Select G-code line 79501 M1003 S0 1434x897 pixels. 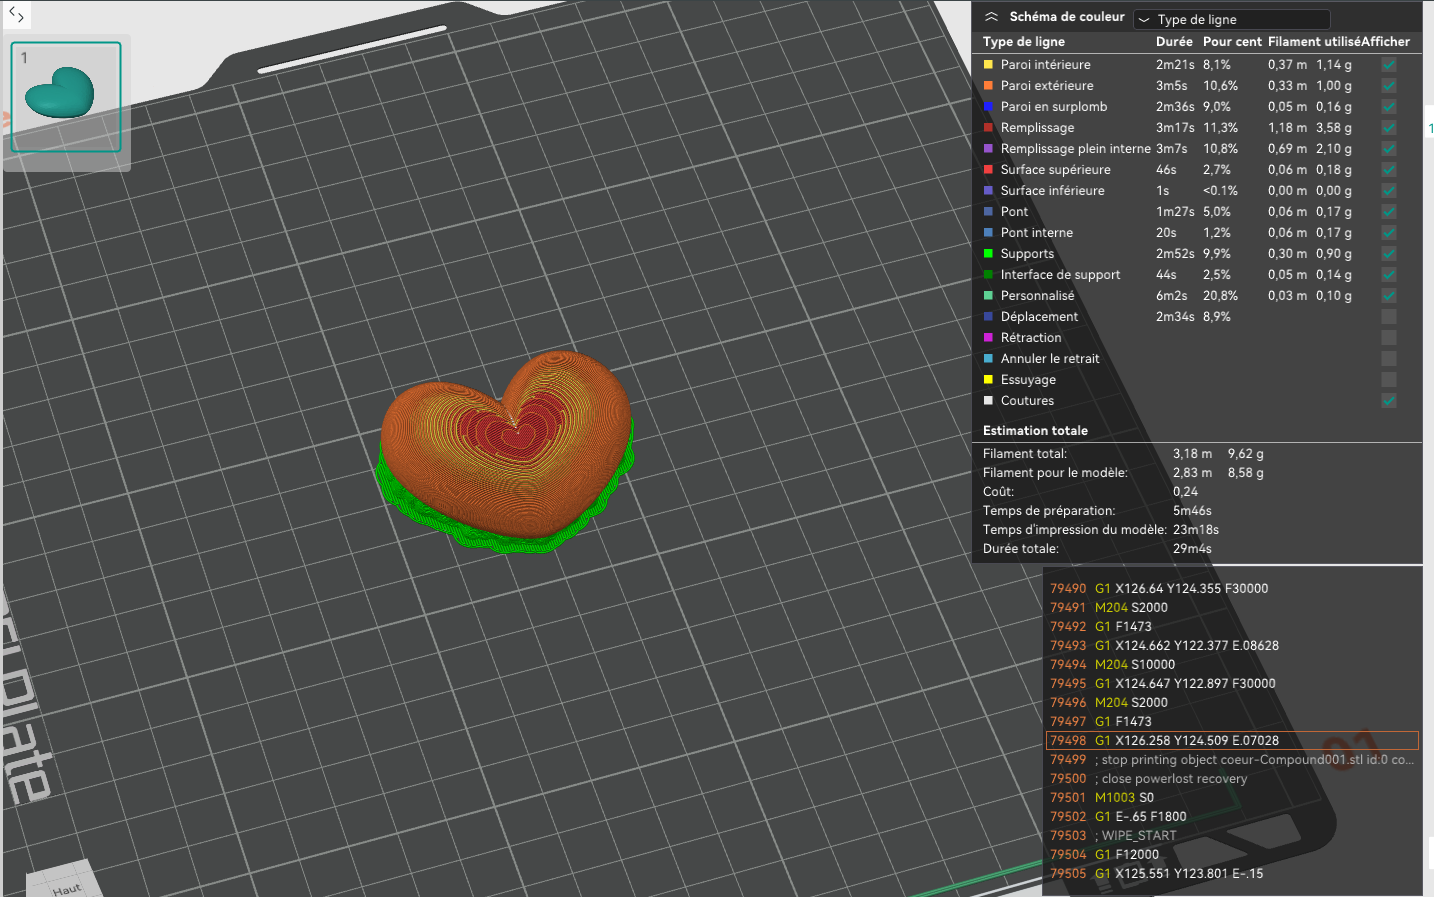[x=1124, y=798]
